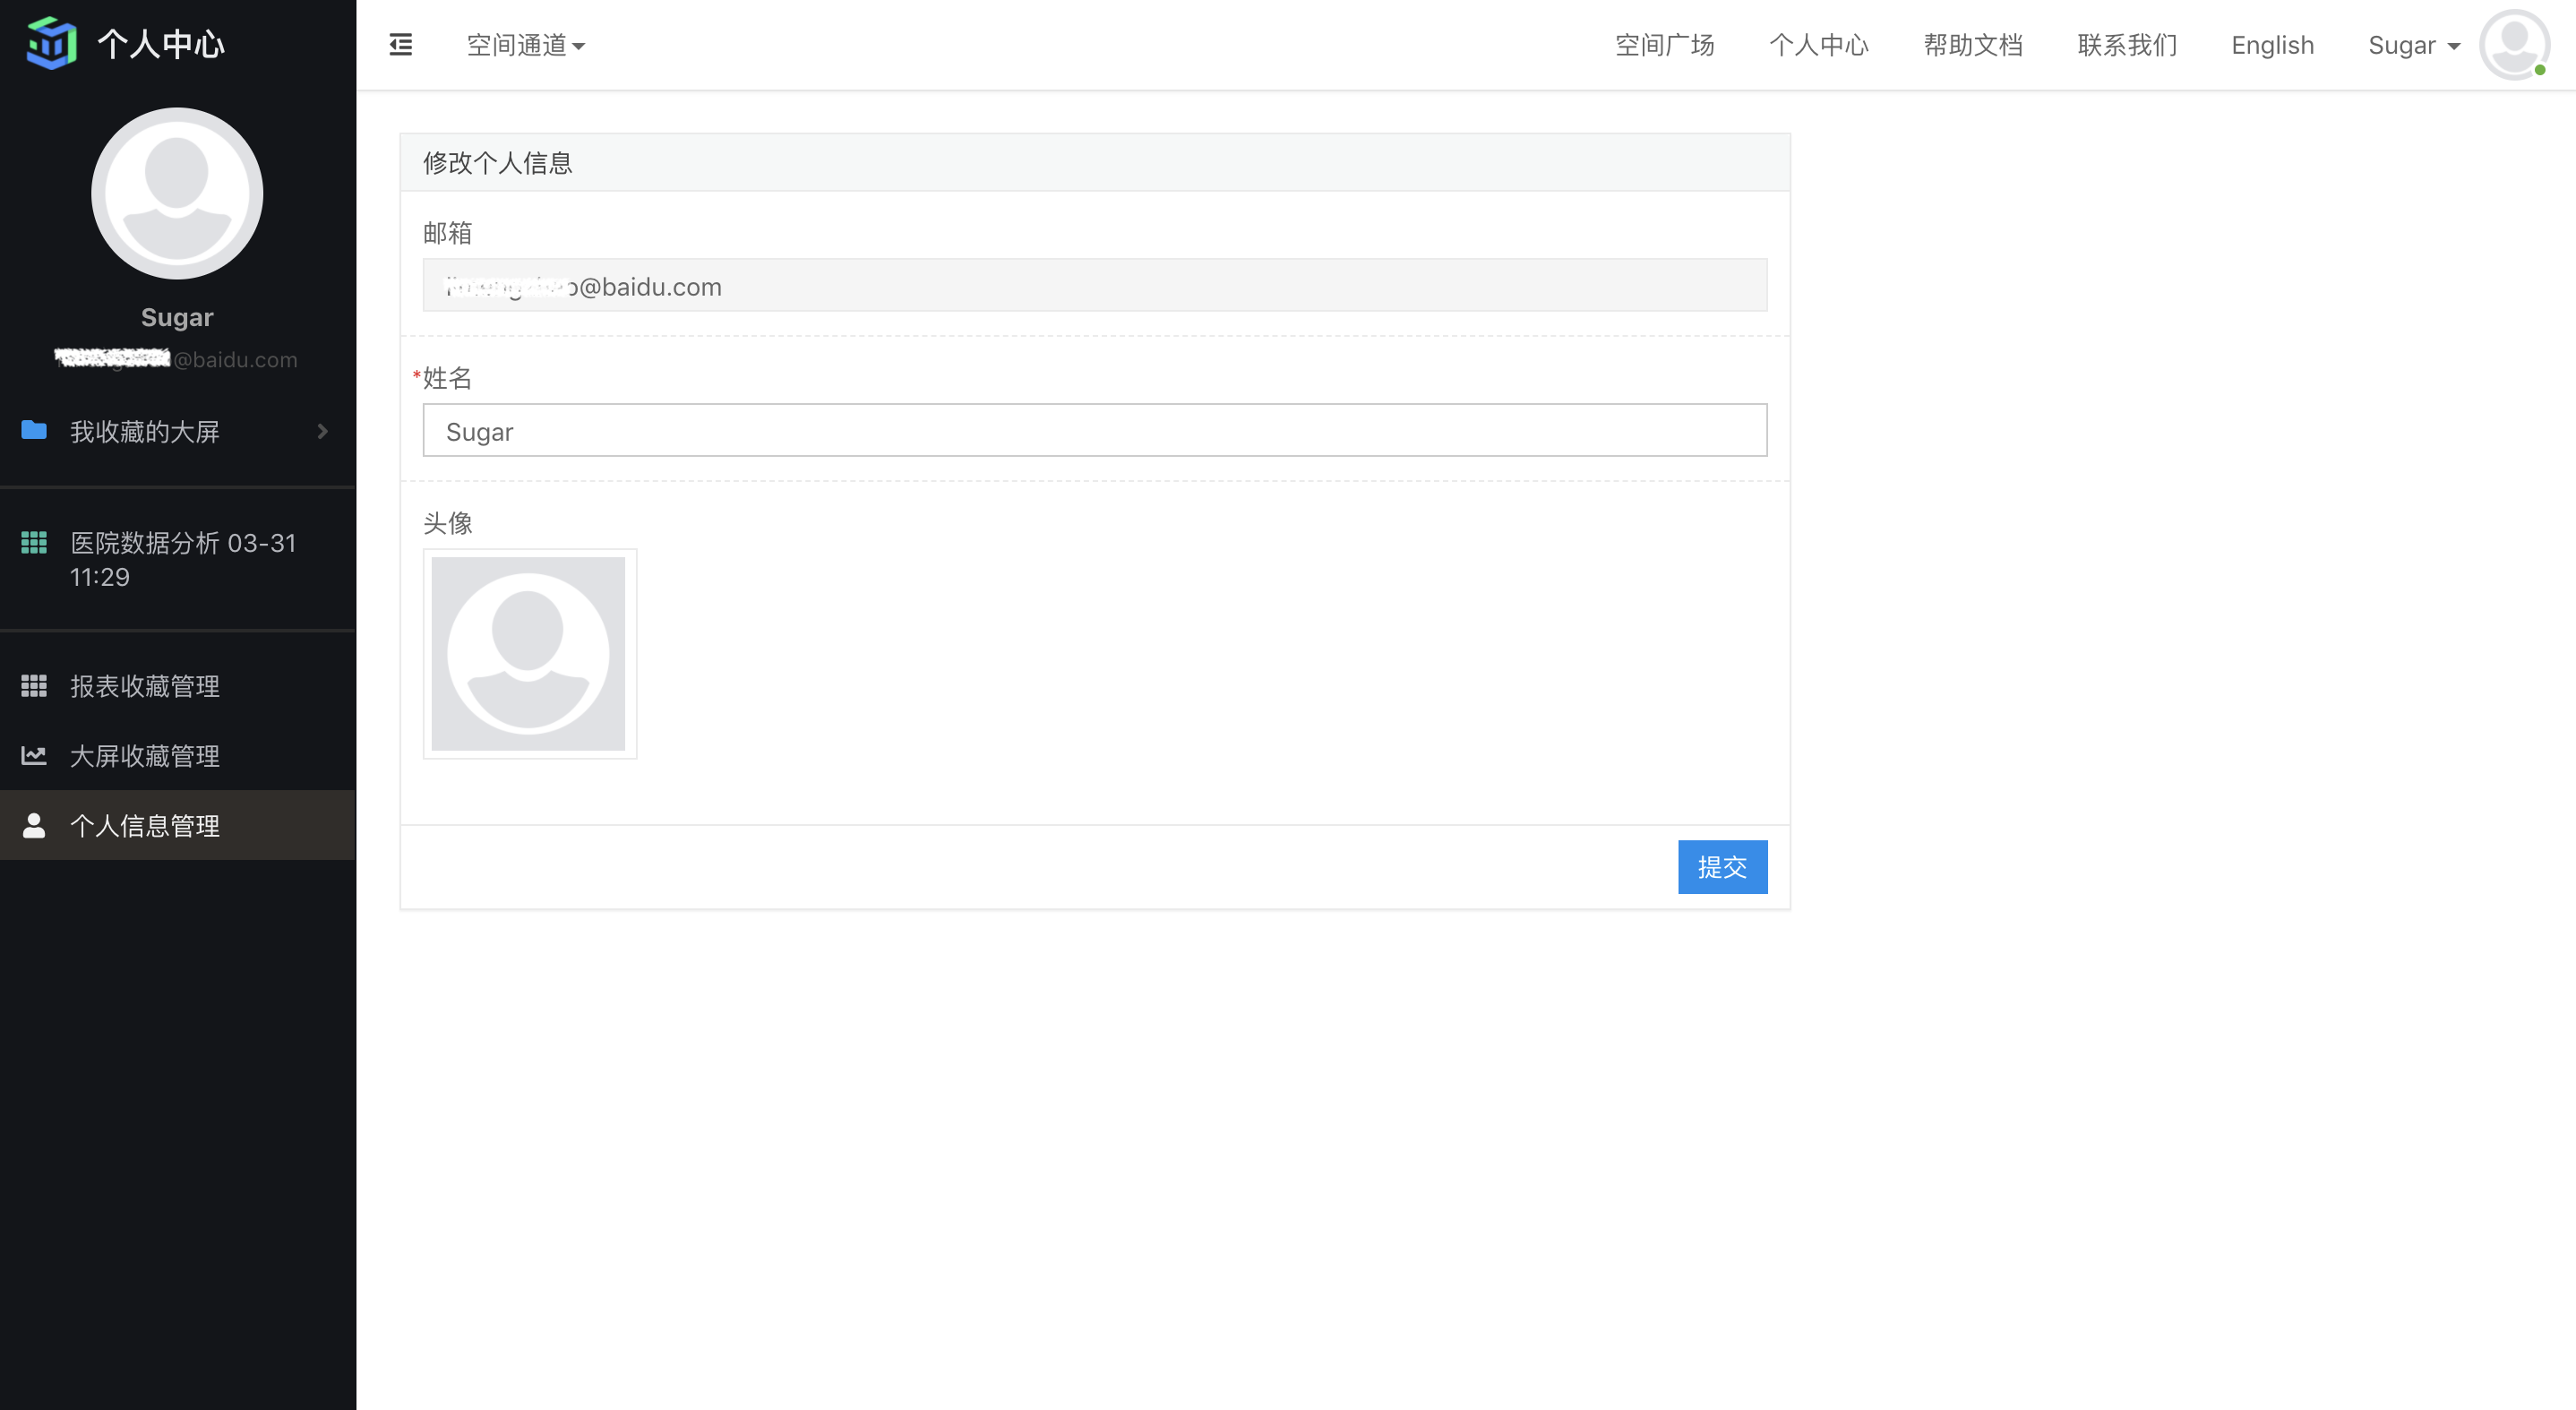This screenshot has height=1410, width=2576.
Task: Click the blue folder icon beside 我收藏的大屏
Action: pos(34,430)
